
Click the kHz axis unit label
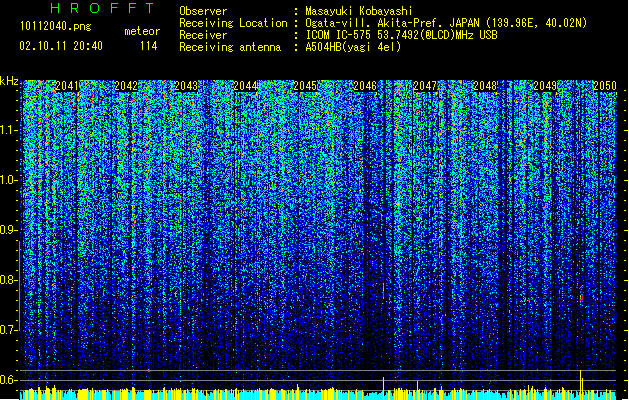9,81
